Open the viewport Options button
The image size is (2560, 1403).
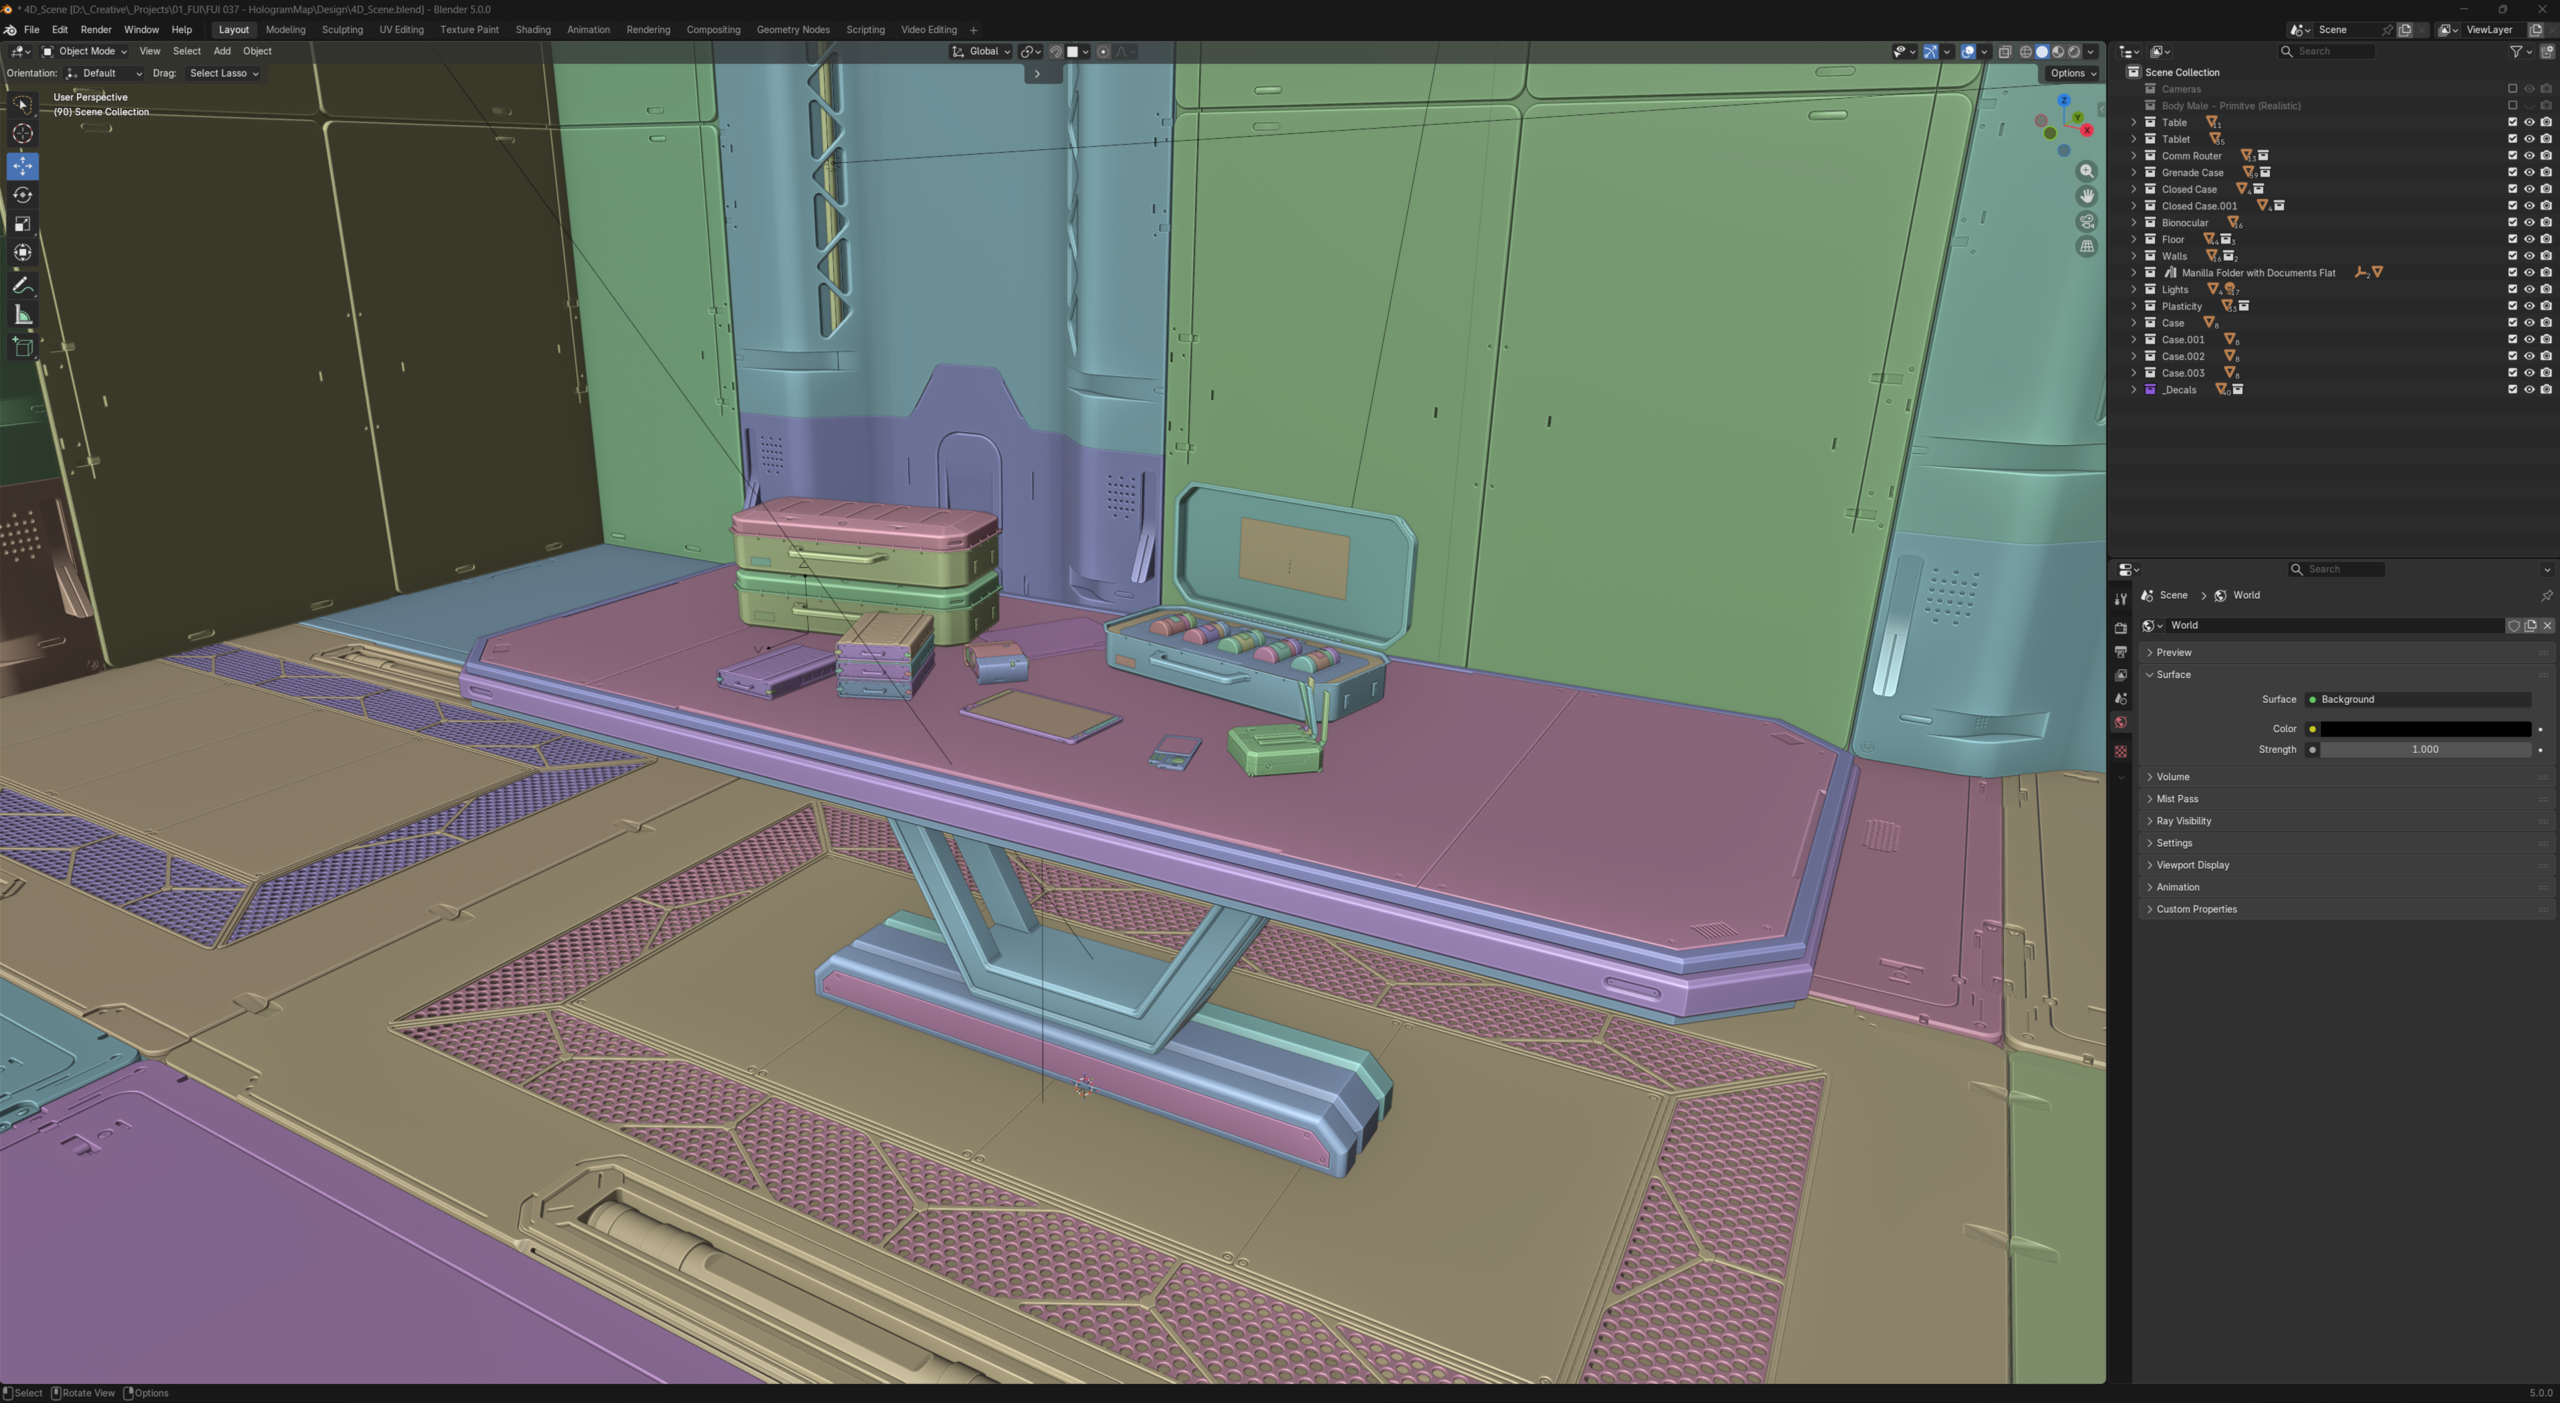click(2072, 74)
